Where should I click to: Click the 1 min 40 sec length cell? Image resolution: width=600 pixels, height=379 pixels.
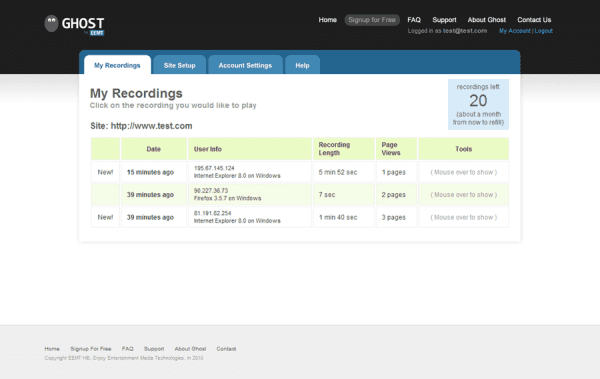tap(344, 217)
